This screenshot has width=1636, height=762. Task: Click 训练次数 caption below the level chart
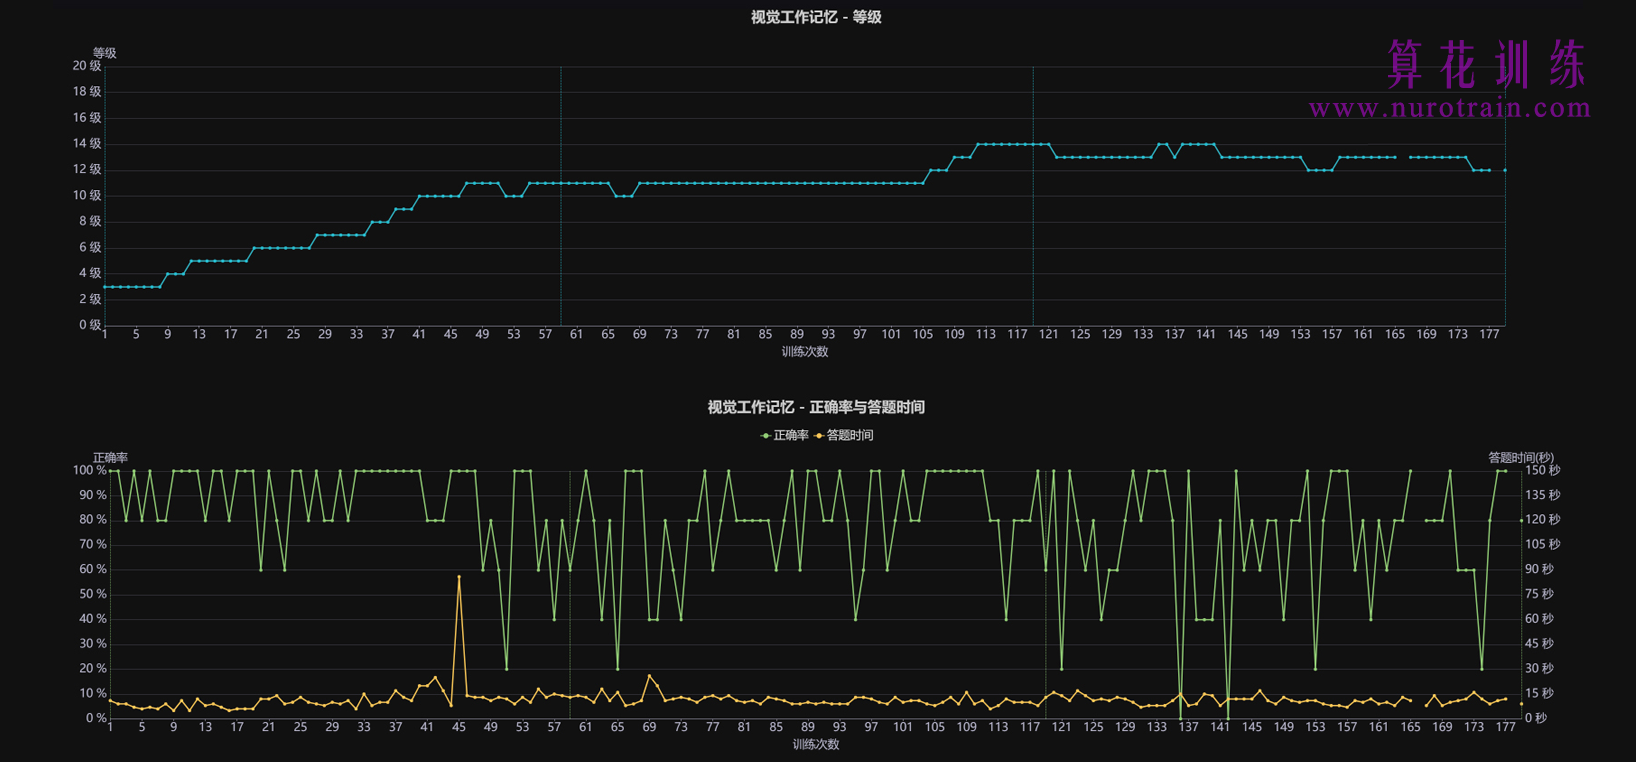tap(805, 352)
